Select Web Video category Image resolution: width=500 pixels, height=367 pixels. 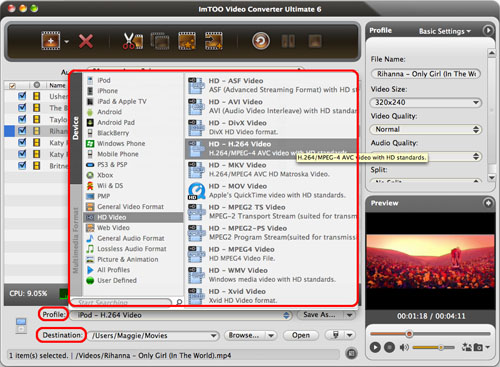point(133,228)
